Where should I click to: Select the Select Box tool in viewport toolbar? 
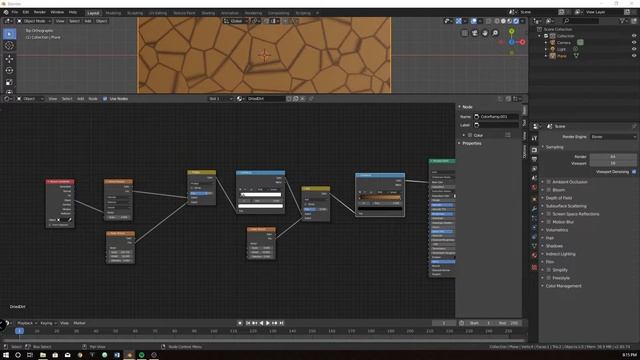(9, 34)
